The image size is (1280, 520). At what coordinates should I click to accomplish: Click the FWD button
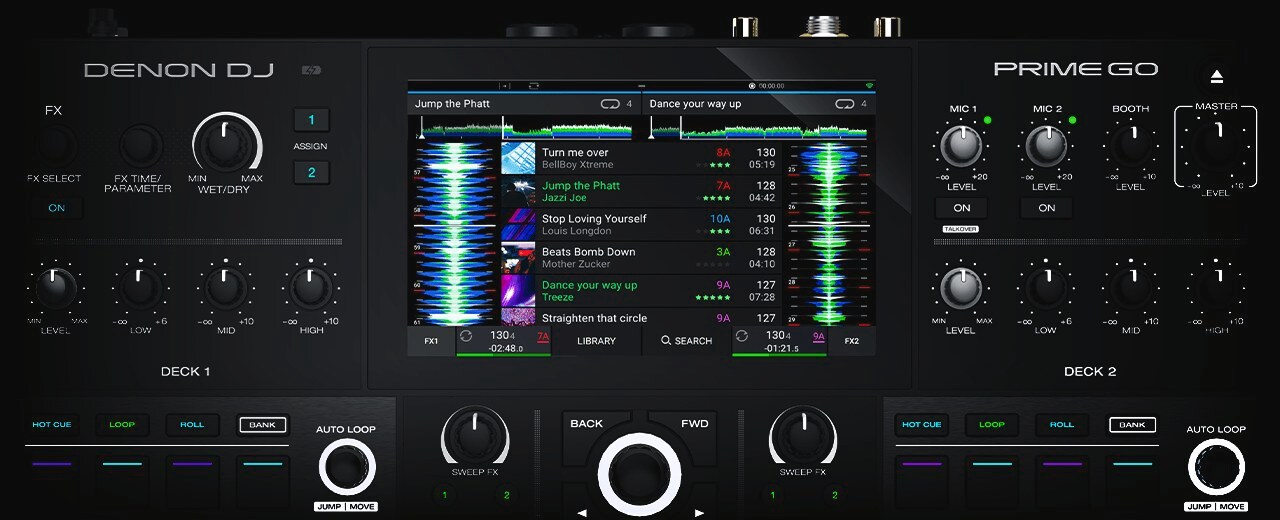pos(695,423)
